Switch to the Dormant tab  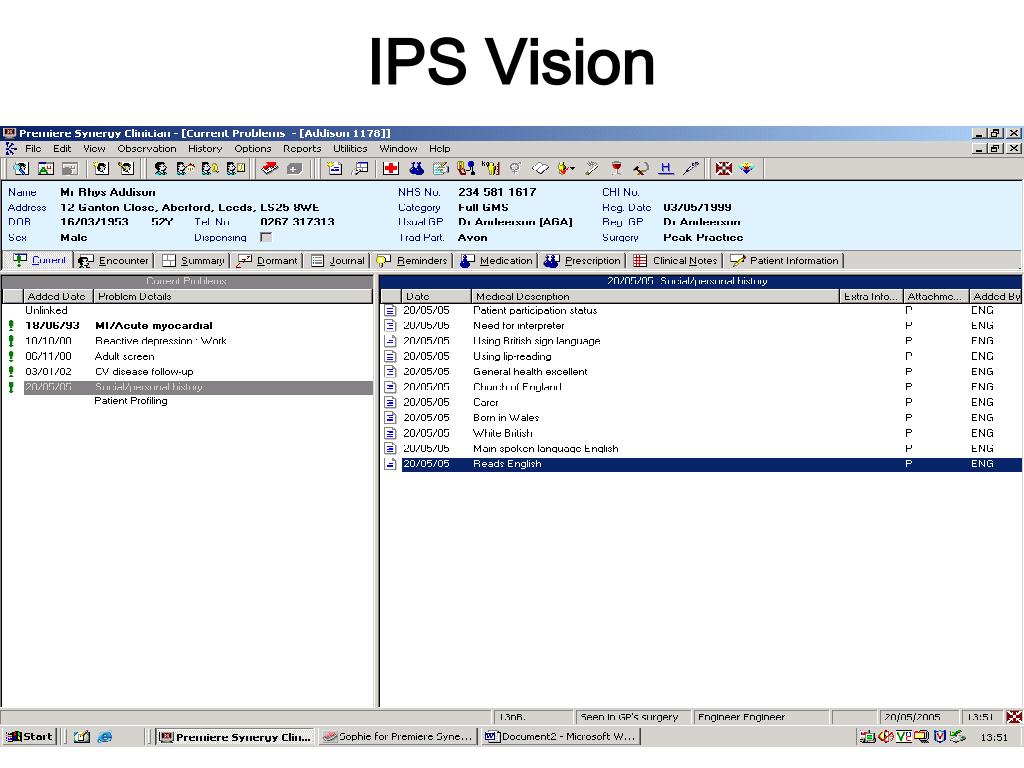click(267, 261)
